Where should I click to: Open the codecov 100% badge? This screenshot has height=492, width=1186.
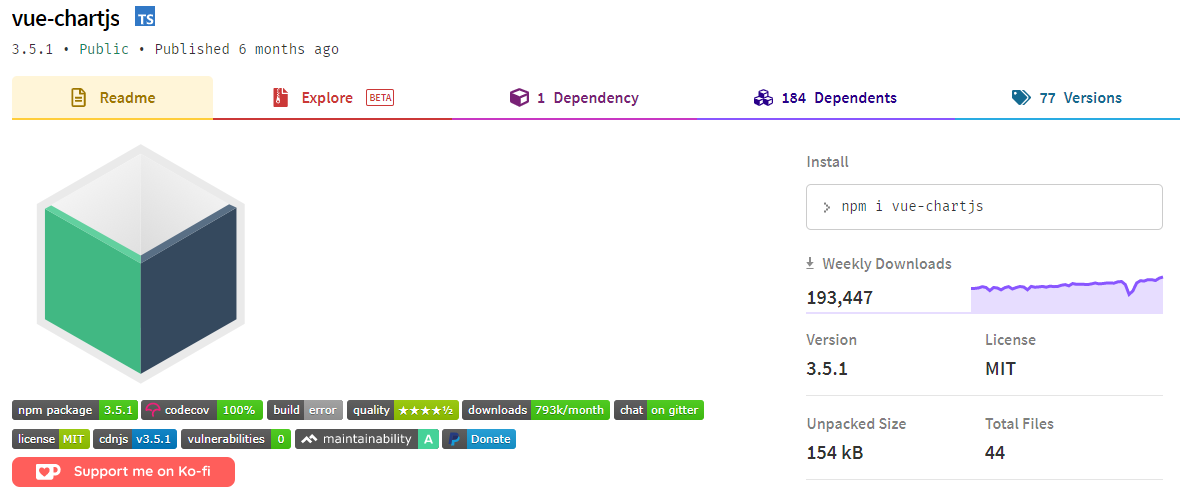pyautogui.click(x=203, y=410)
